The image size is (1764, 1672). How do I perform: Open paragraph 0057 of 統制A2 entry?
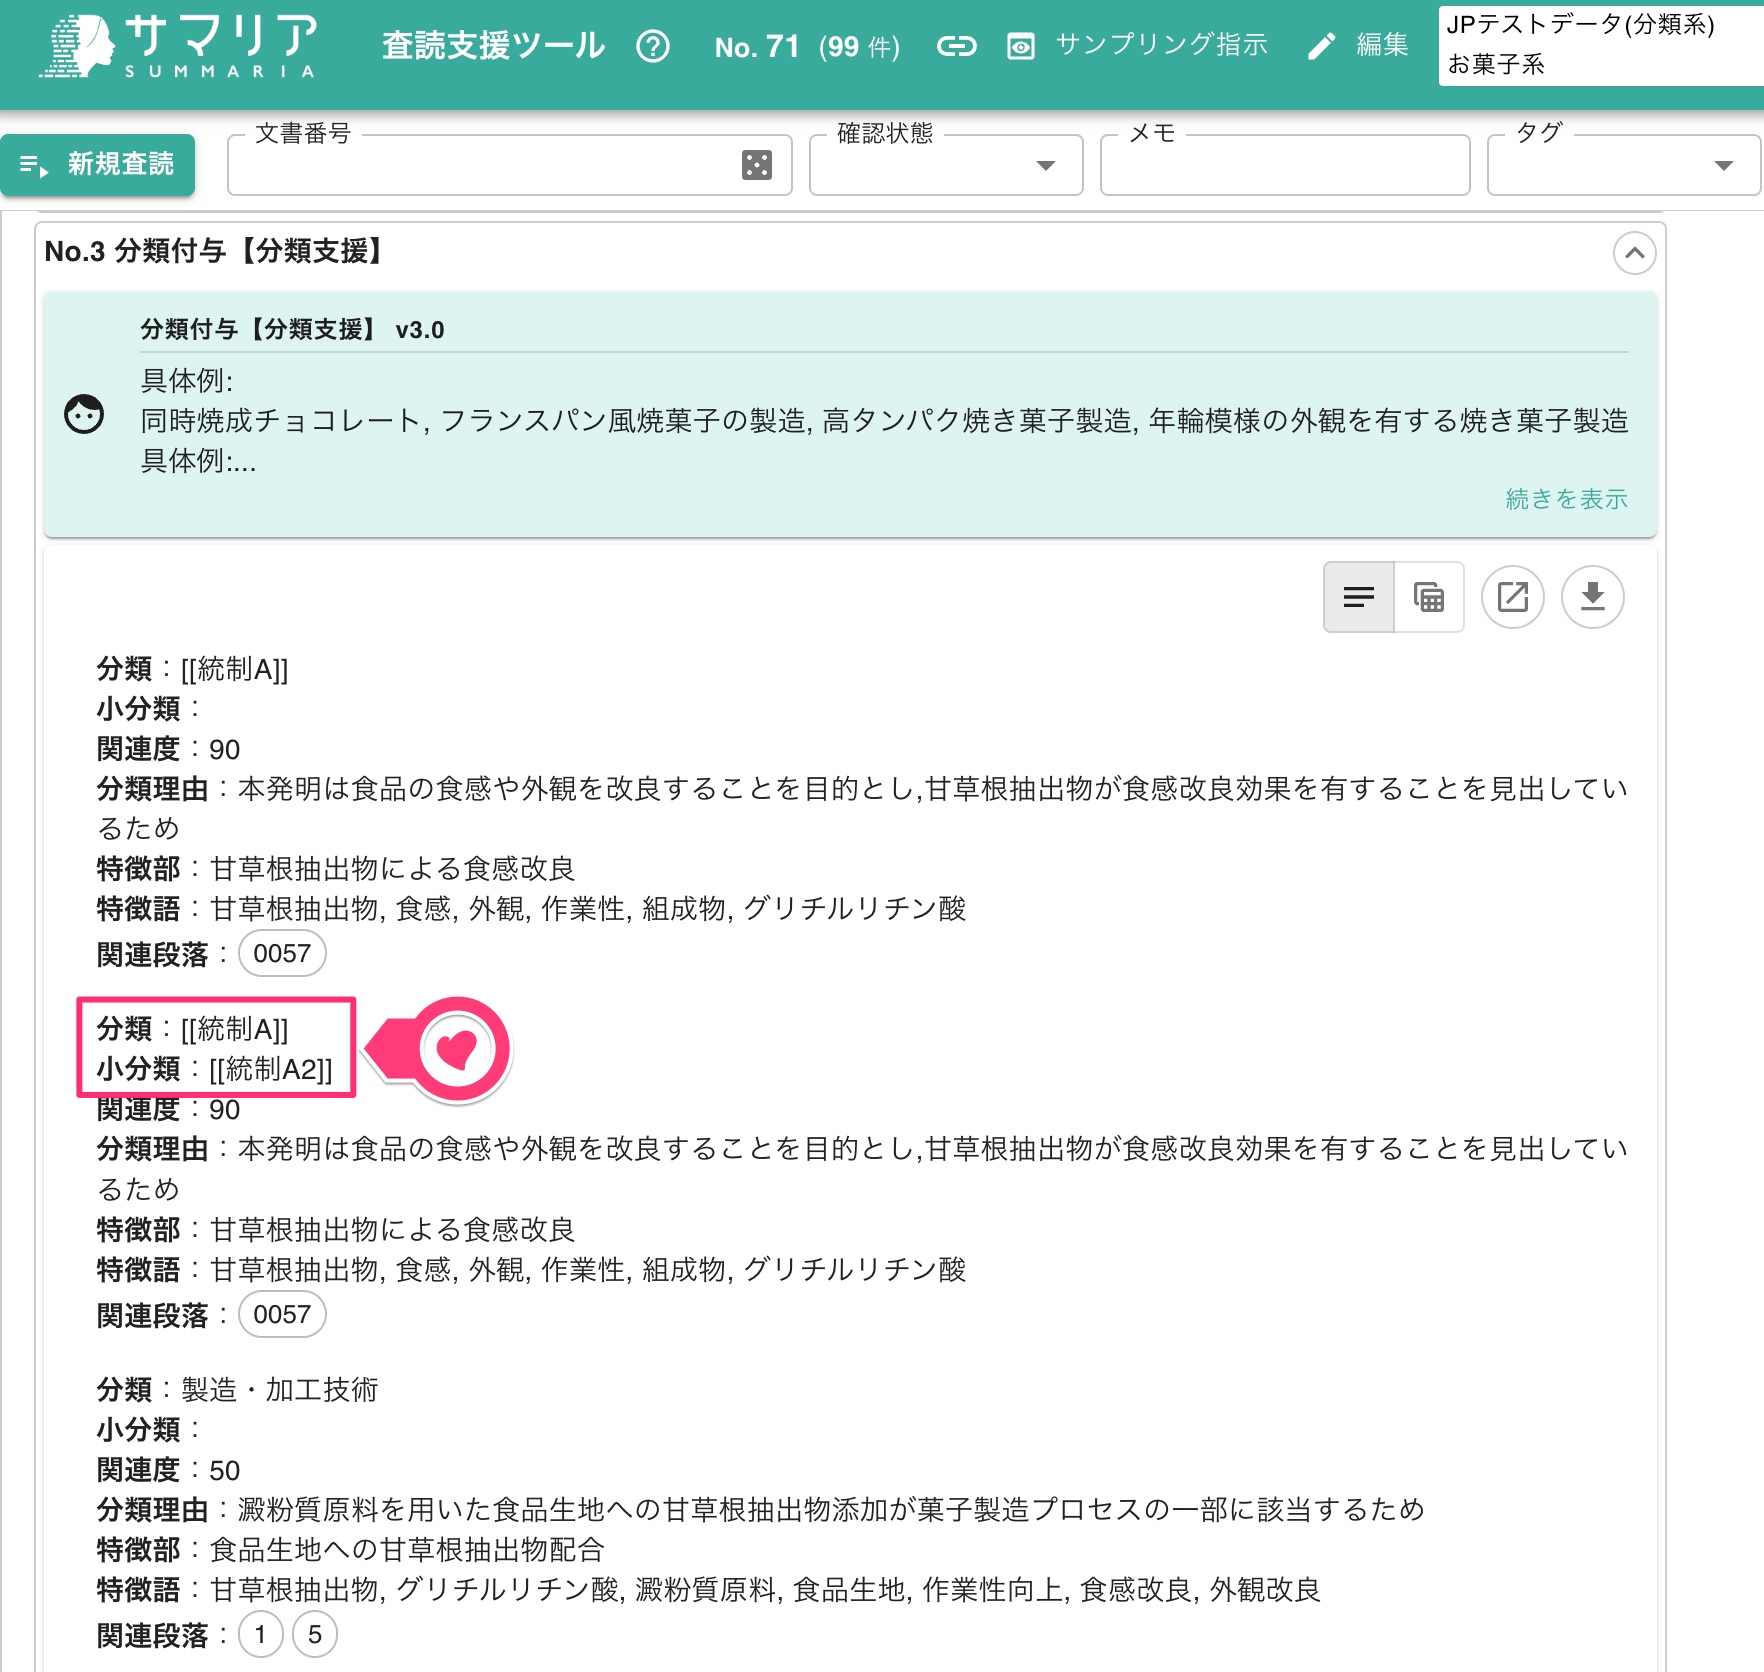point(282,1315)
